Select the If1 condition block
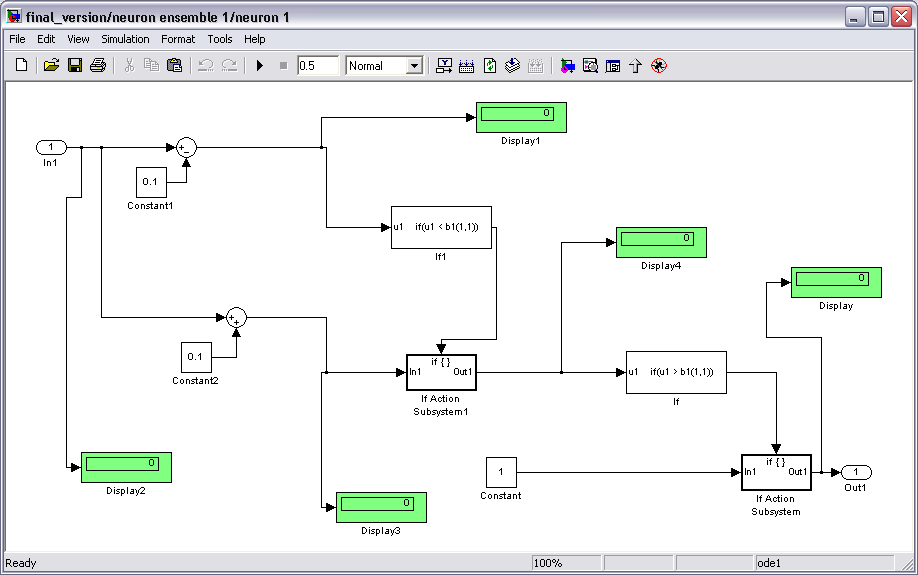918x575 pixels. tap(441, 227)
